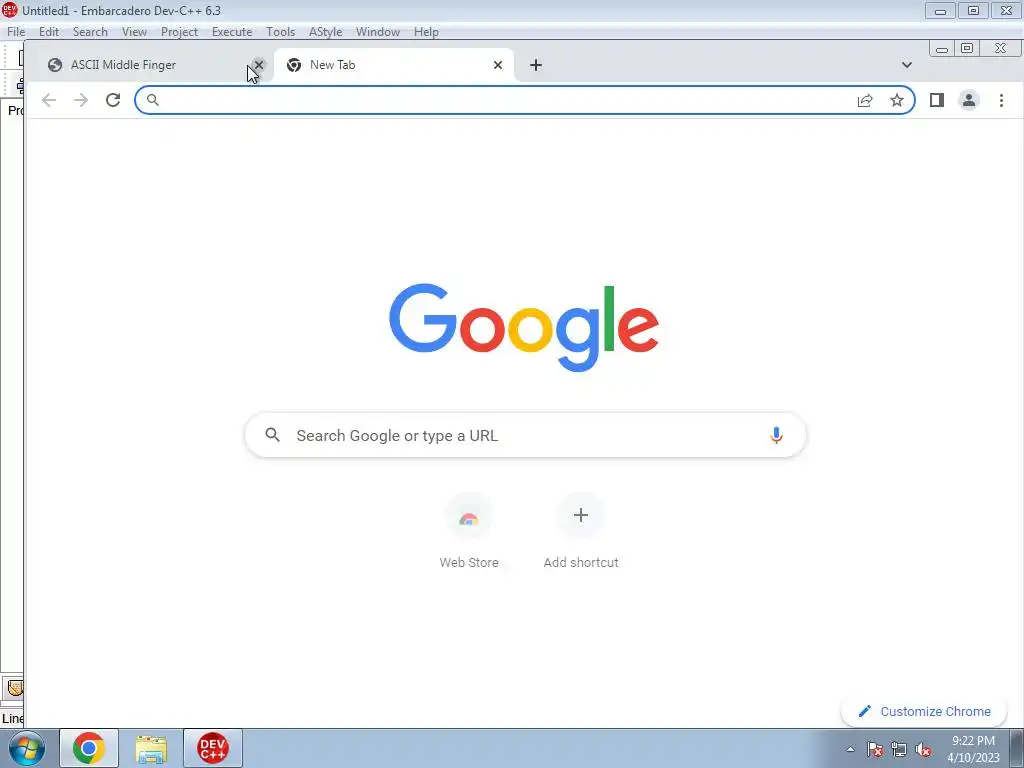This screenshot has width=1024, height=768.
Task: Open Dev-C++ Search menu
Action: click(90, 31)
